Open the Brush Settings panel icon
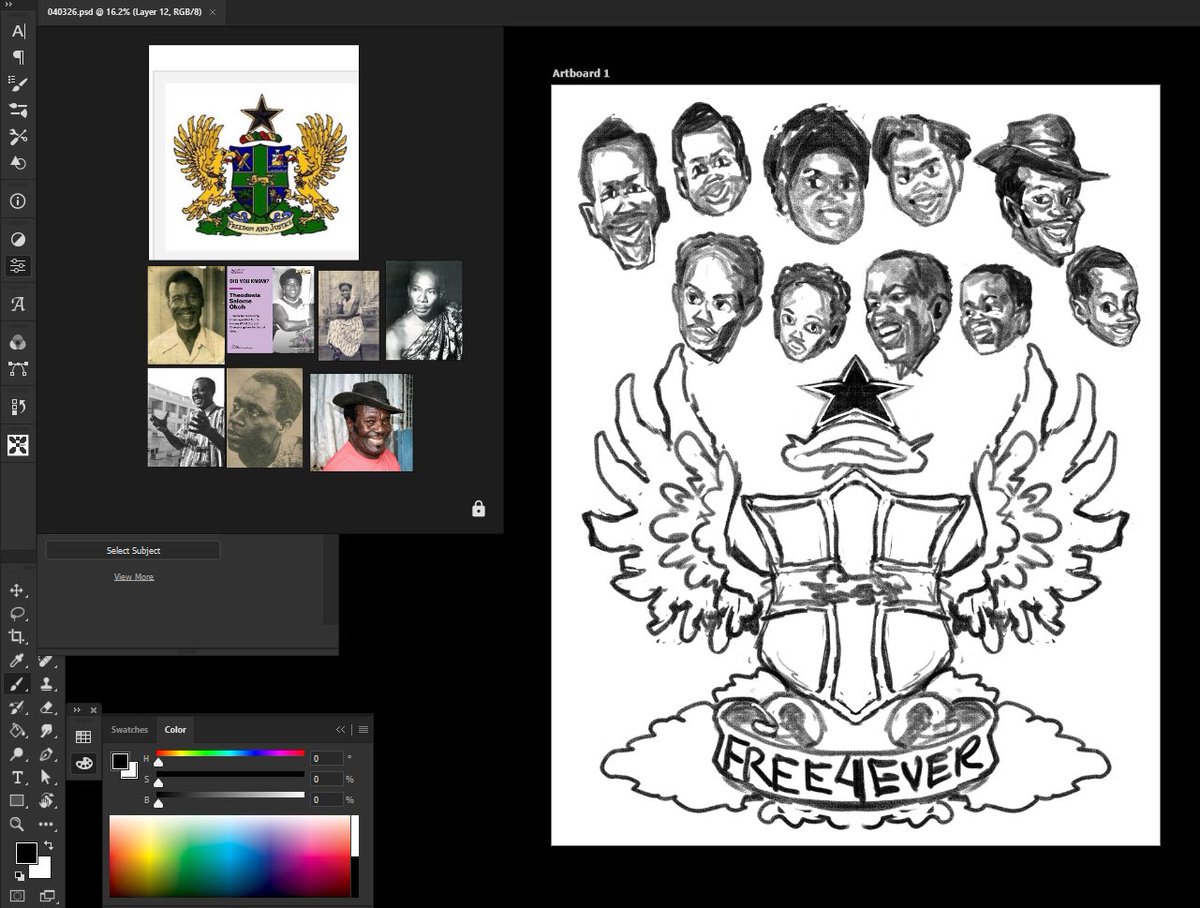 pos(18,83)
